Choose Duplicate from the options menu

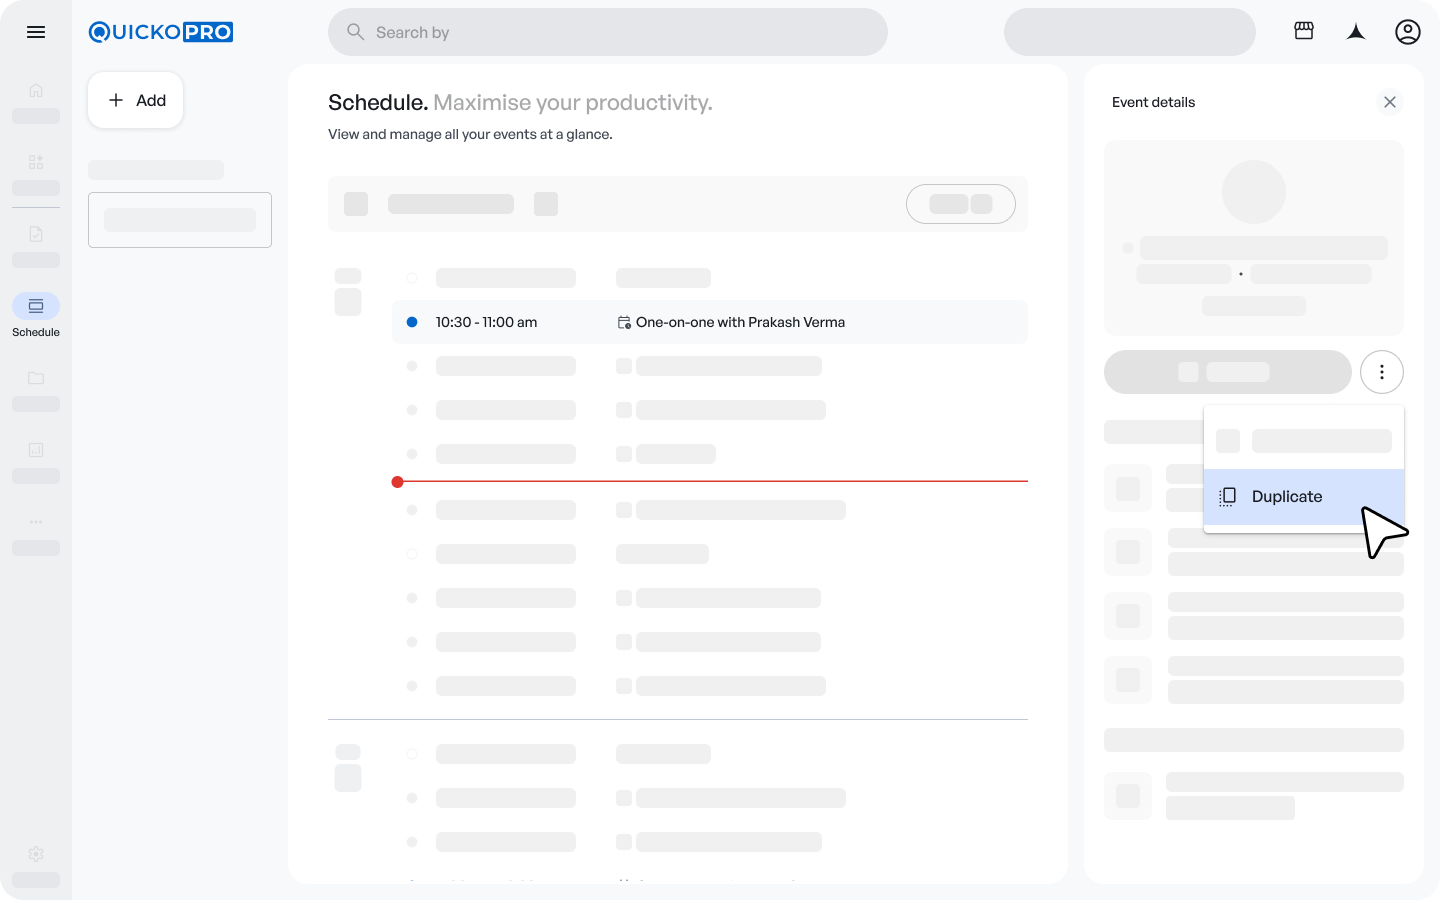pyautogui.click(x=1286, y=497)
